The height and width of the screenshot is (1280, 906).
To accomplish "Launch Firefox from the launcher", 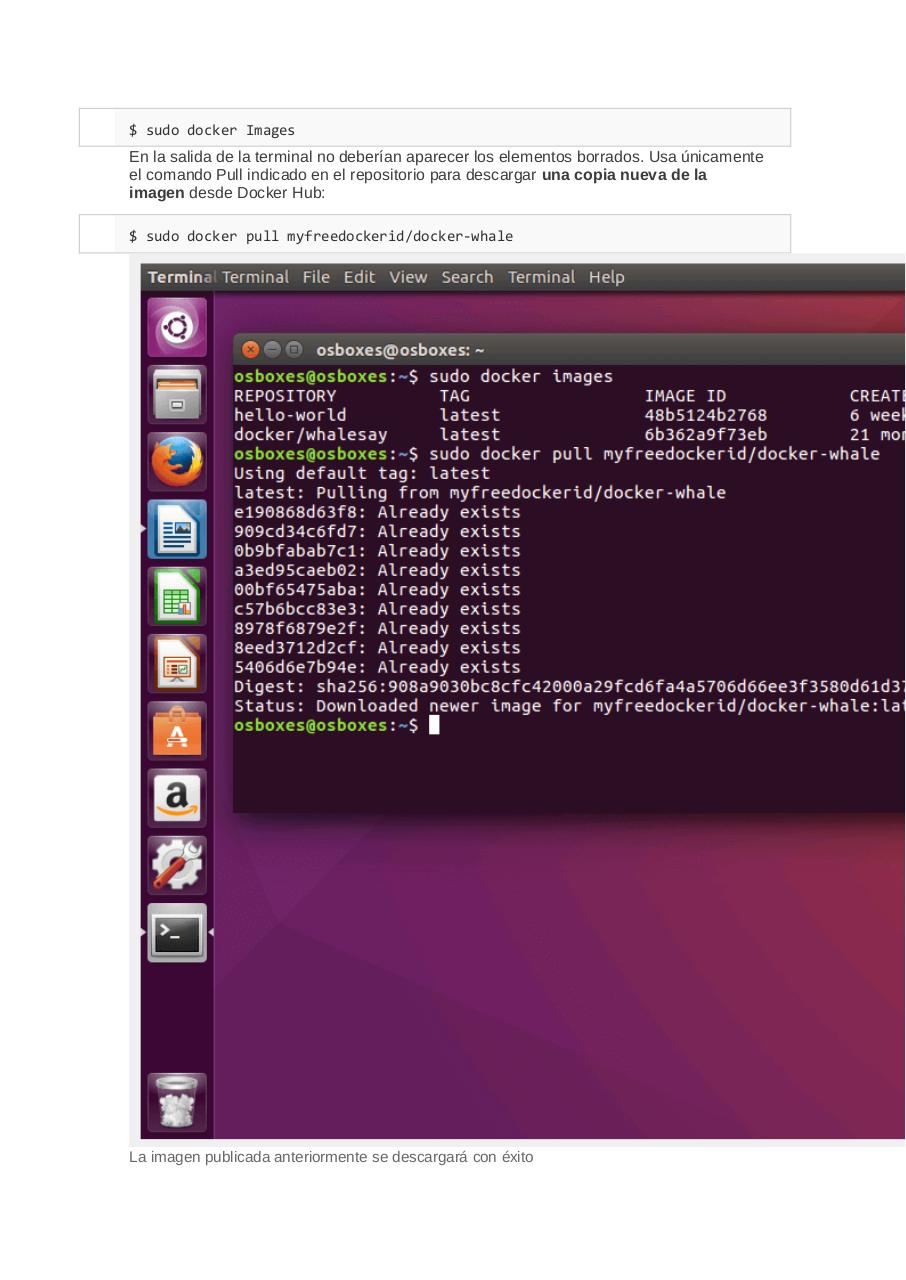I will coord(176,462).
